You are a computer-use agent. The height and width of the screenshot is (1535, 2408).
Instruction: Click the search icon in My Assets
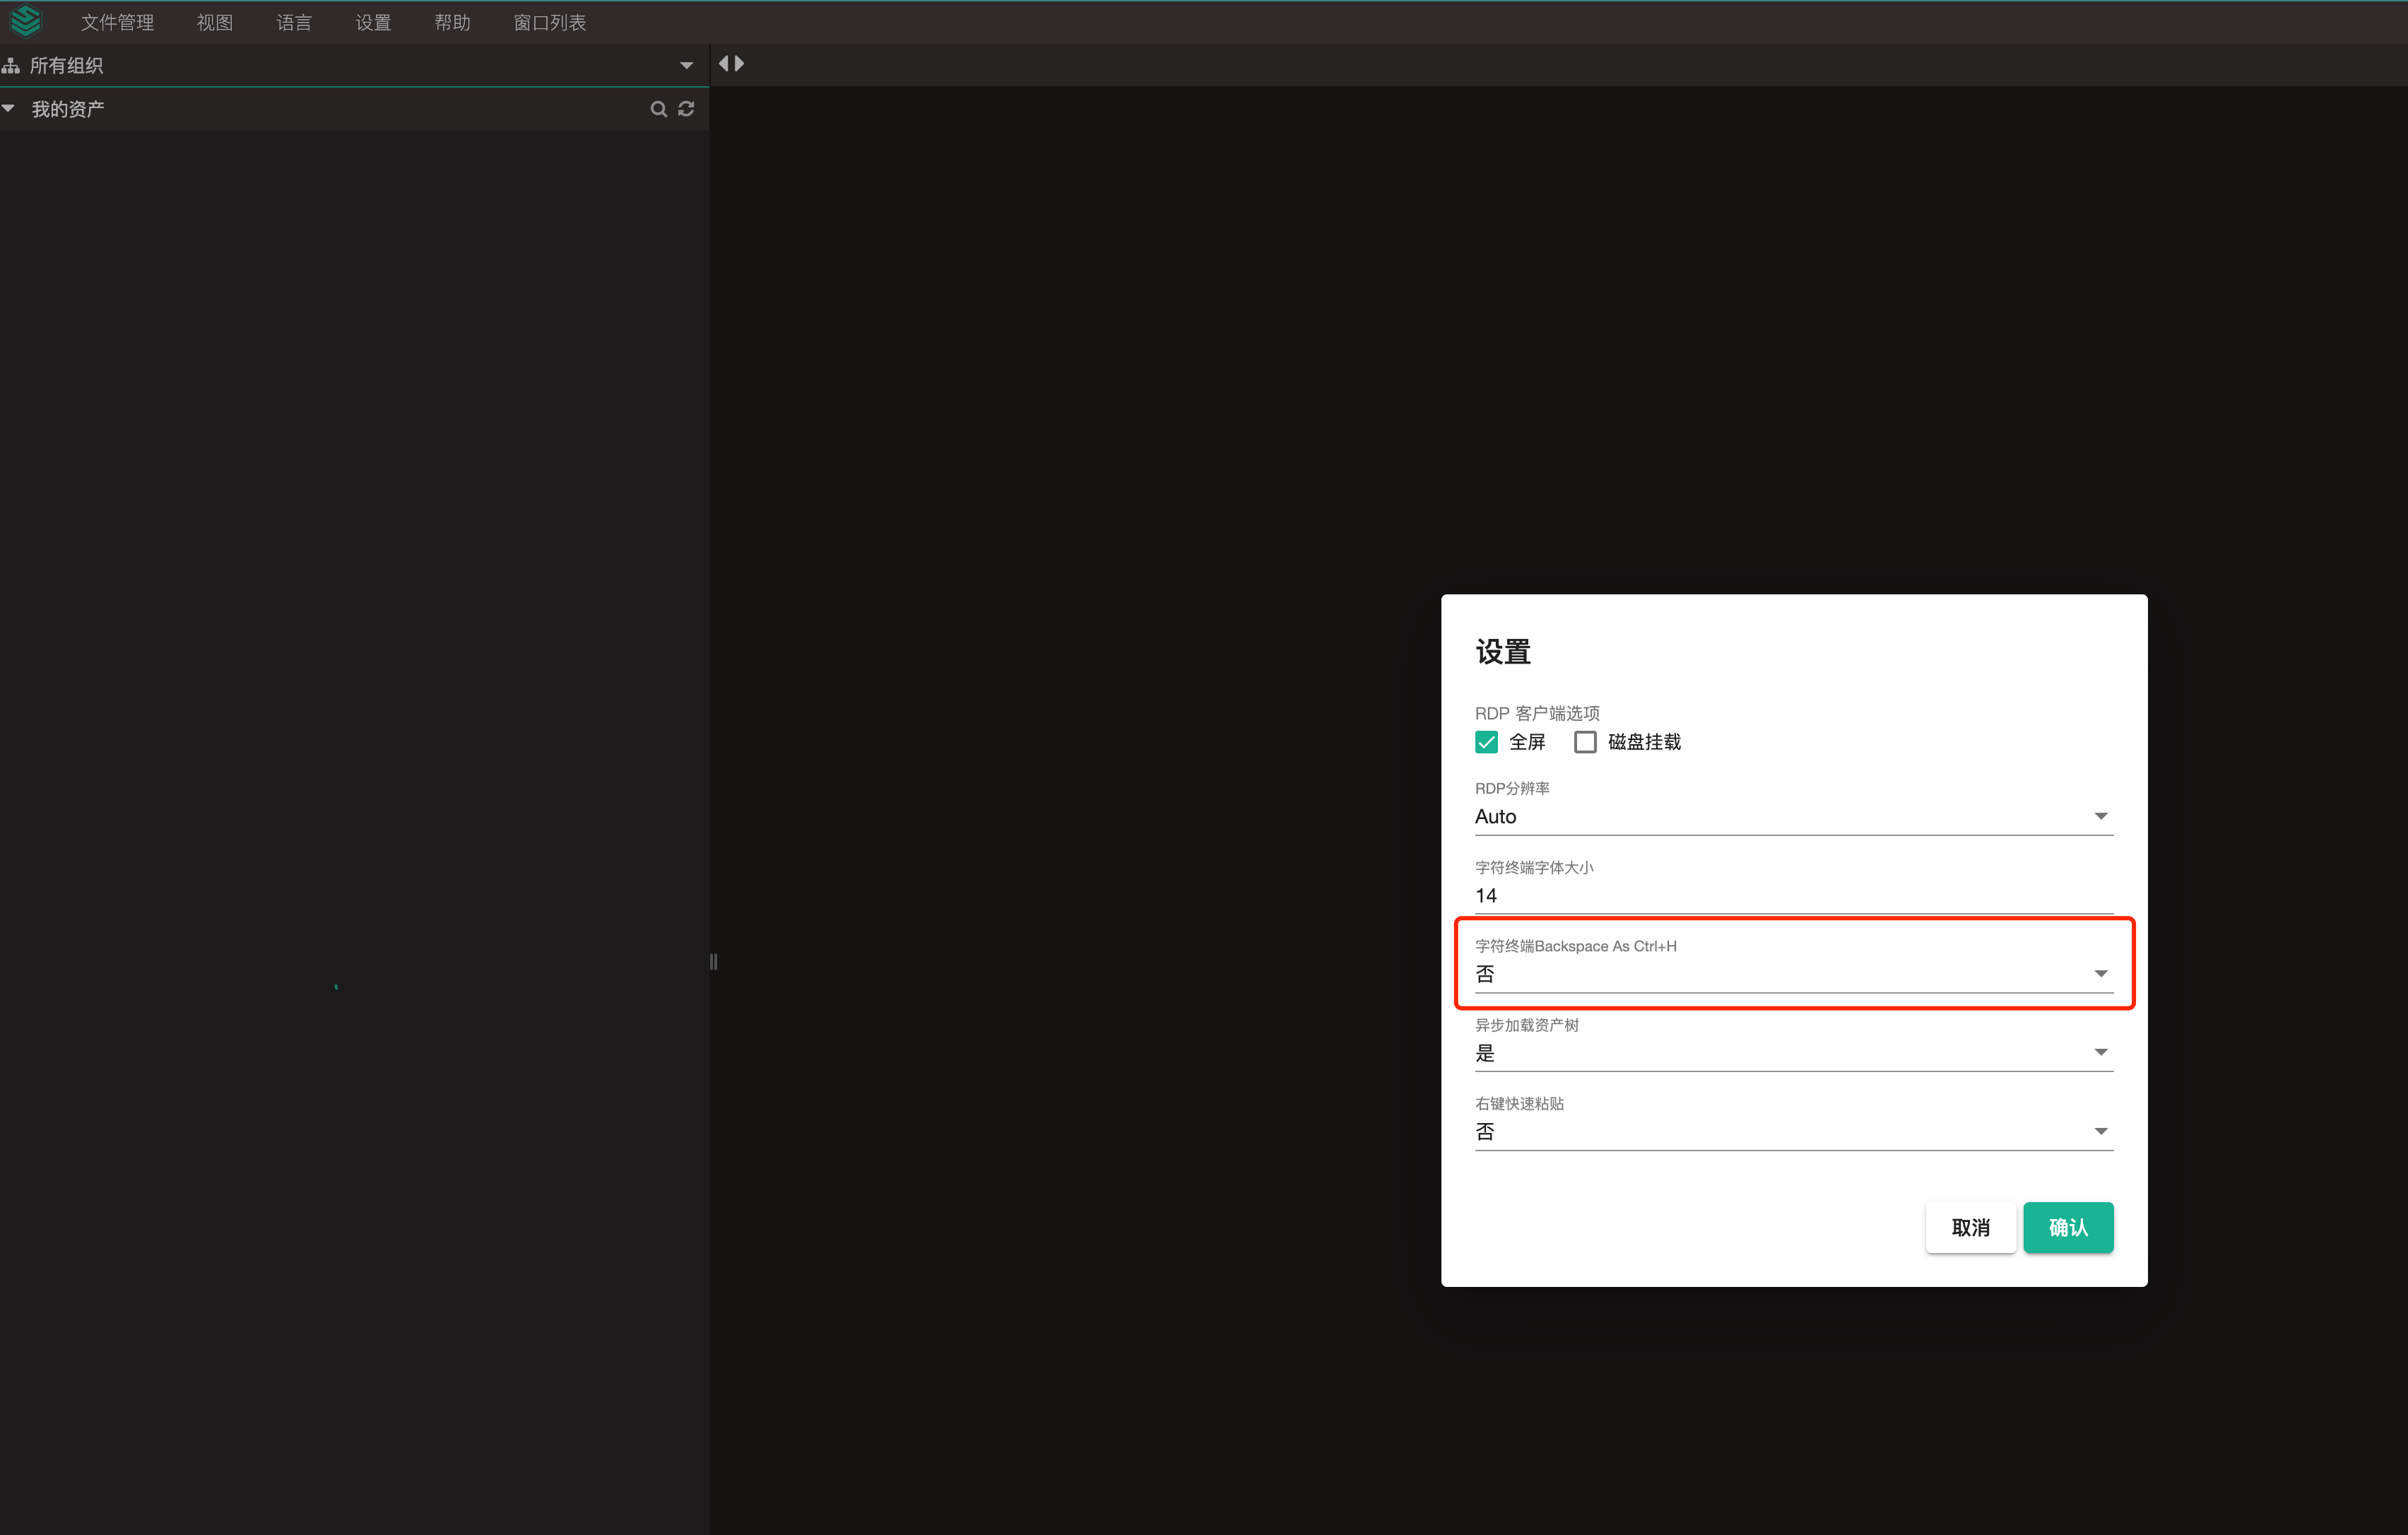coord(658,109)
